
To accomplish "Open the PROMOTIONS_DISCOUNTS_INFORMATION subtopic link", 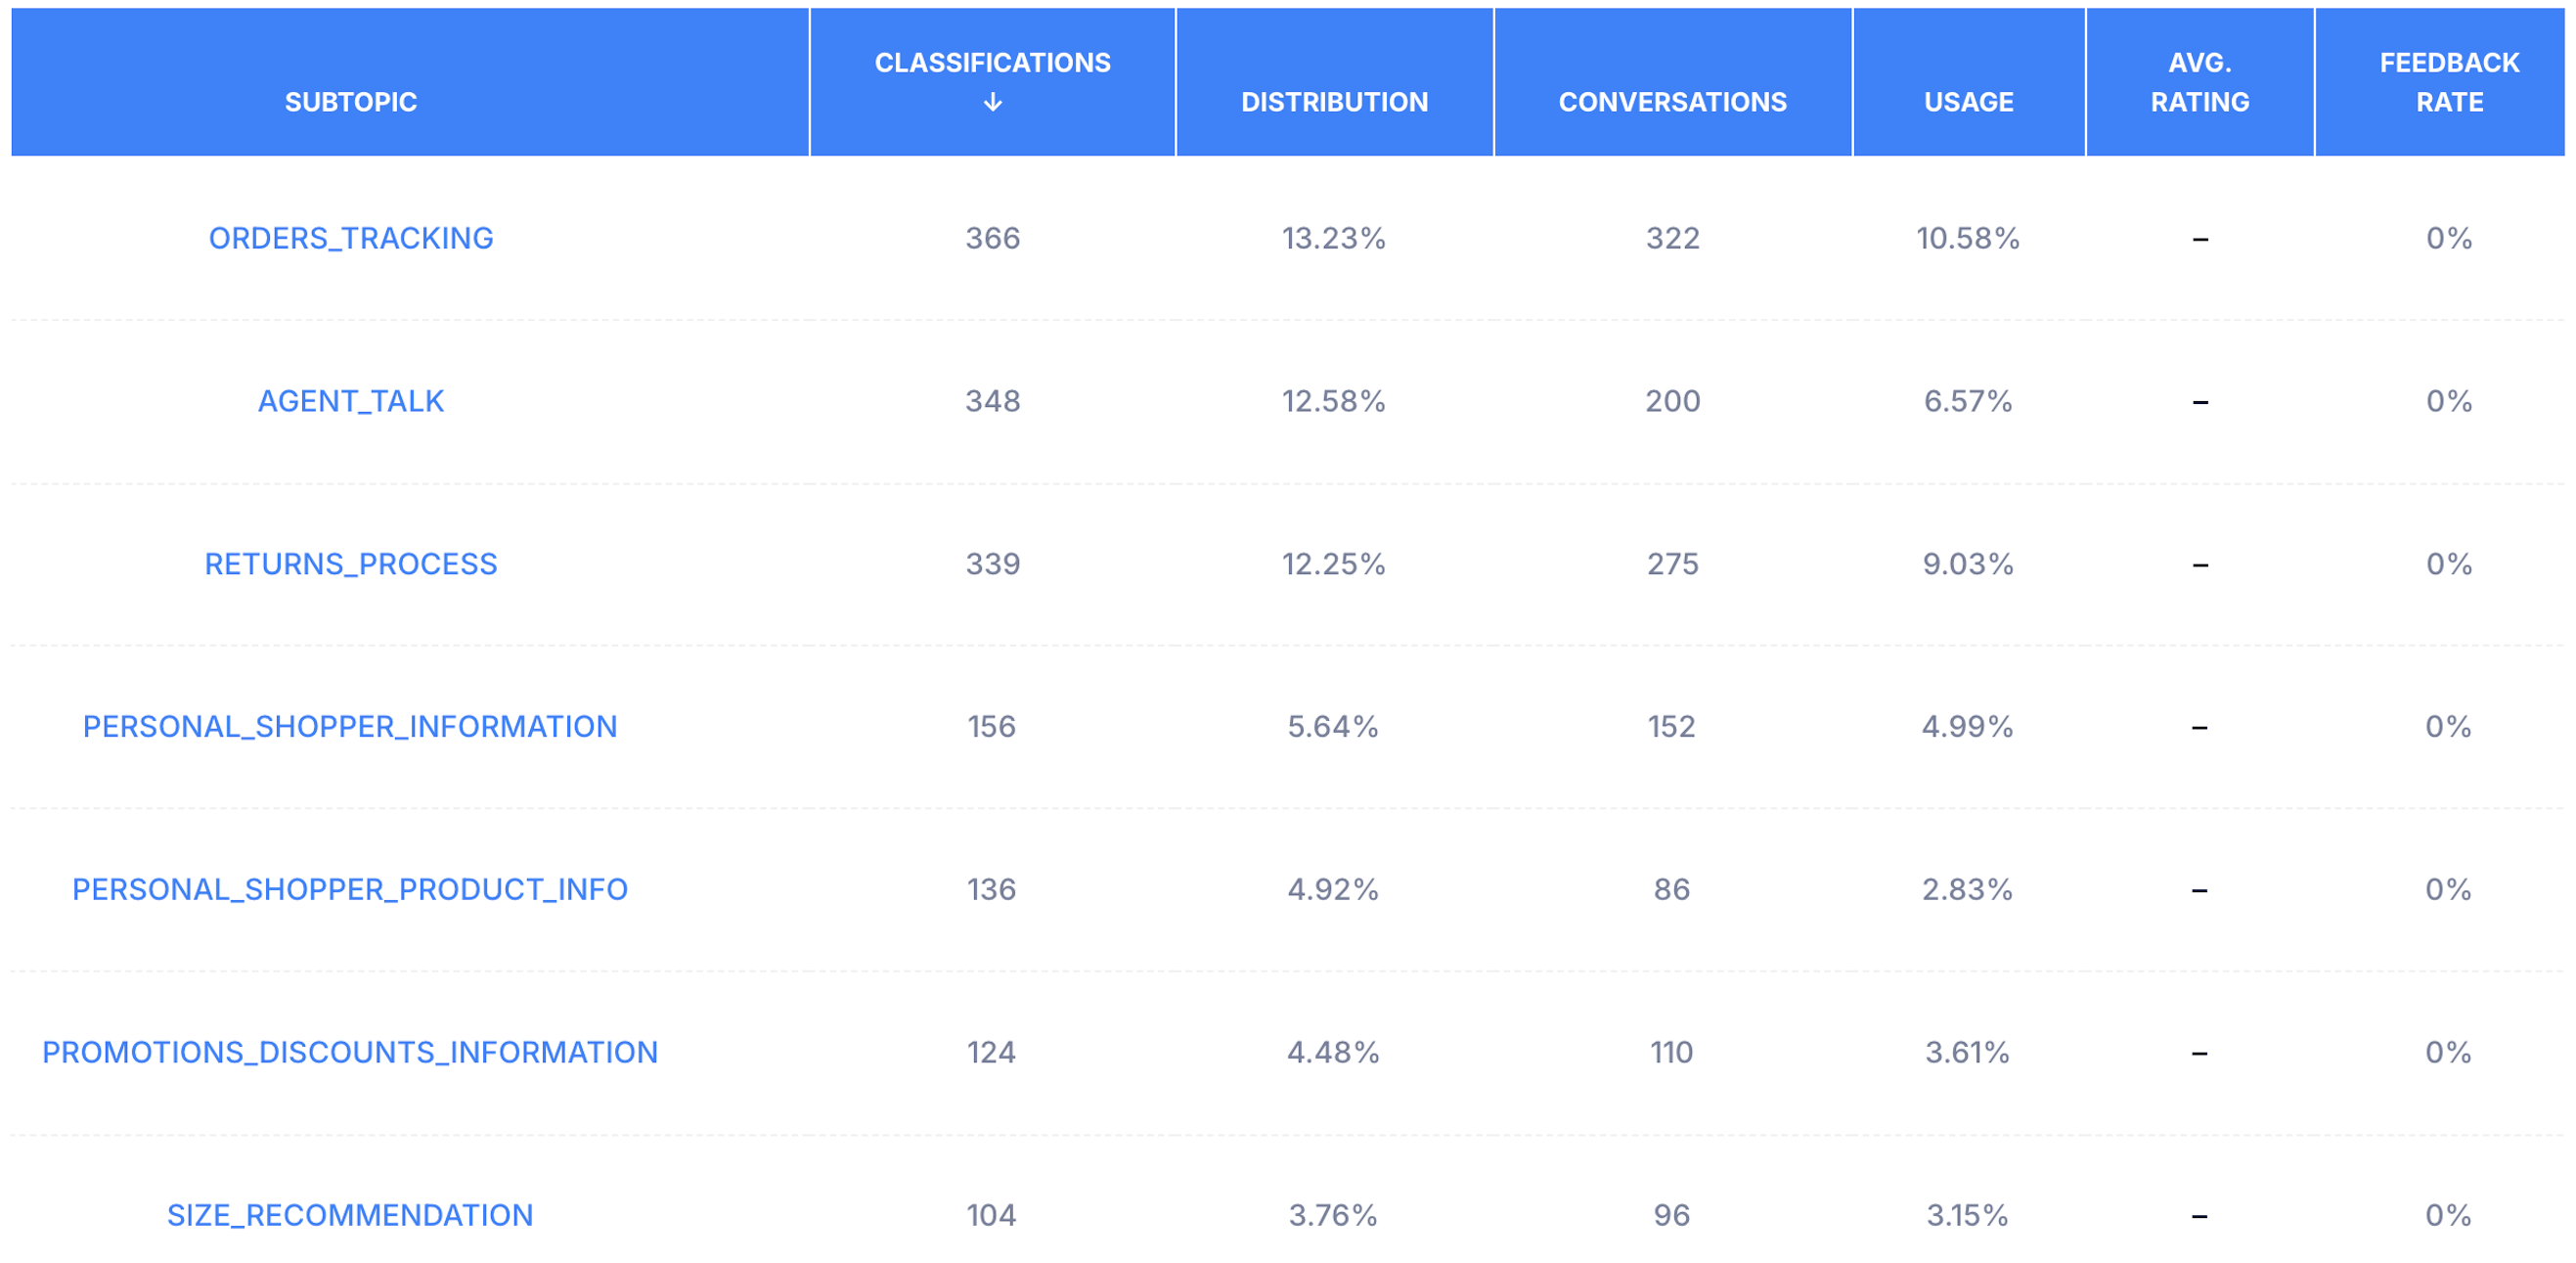I will [x=350, y=1052].
